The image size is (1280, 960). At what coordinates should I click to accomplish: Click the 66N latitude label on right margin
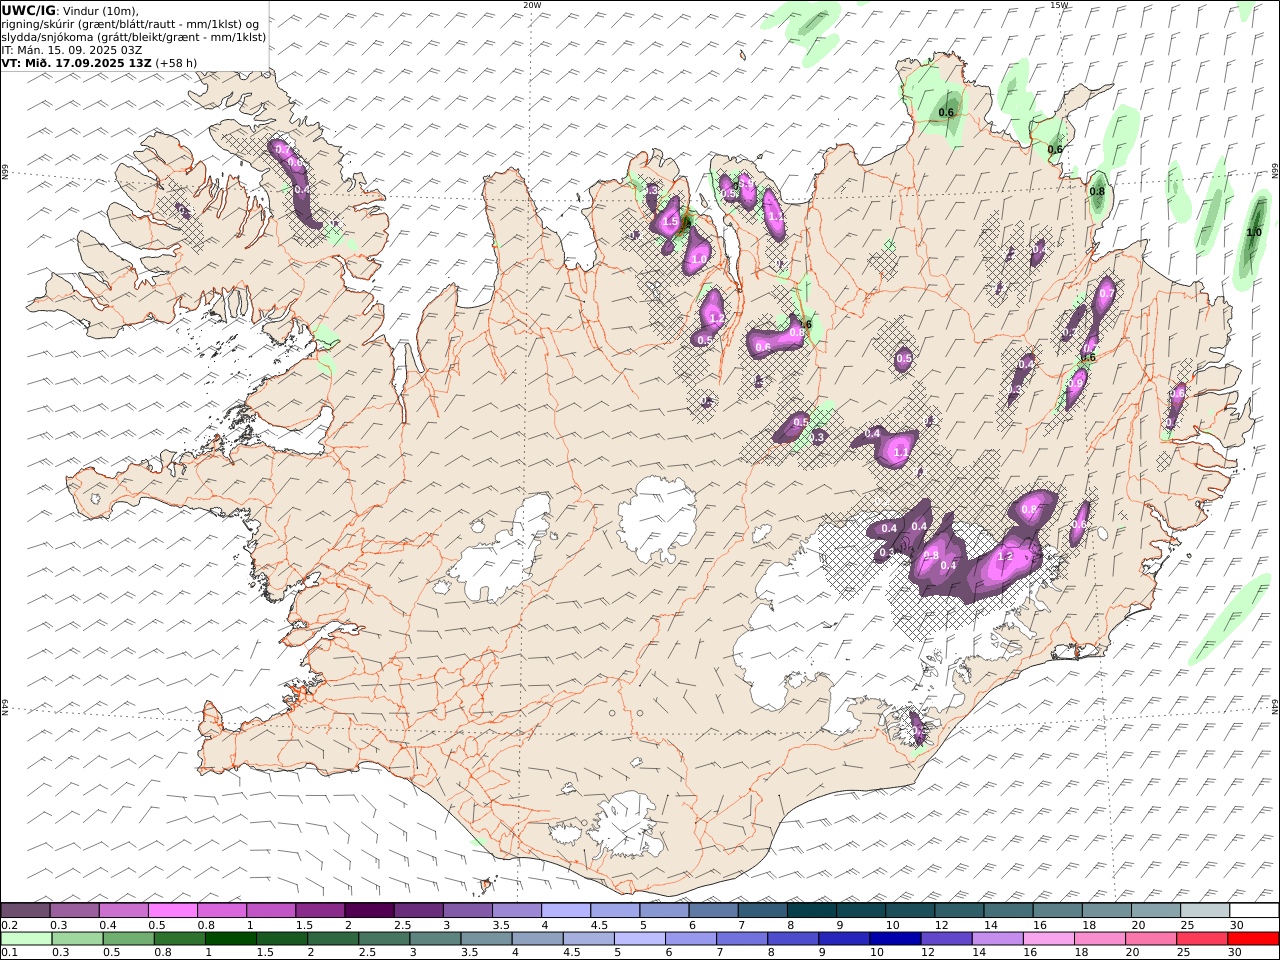(1275, 170)
